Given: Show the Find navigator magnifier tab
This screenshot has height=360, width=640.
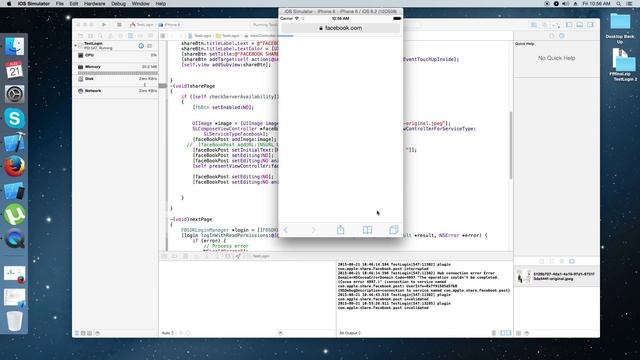Looking at the screenshot, I should [100, 36].
